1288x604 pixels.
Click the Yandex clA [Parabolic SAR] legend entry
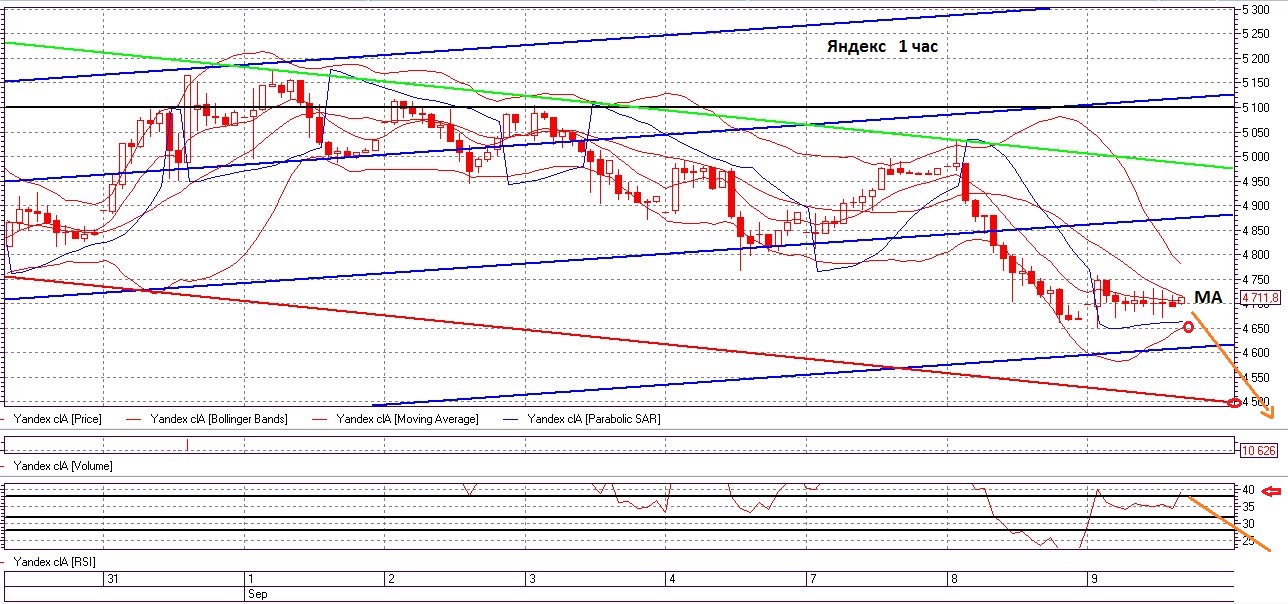point(594,419)
